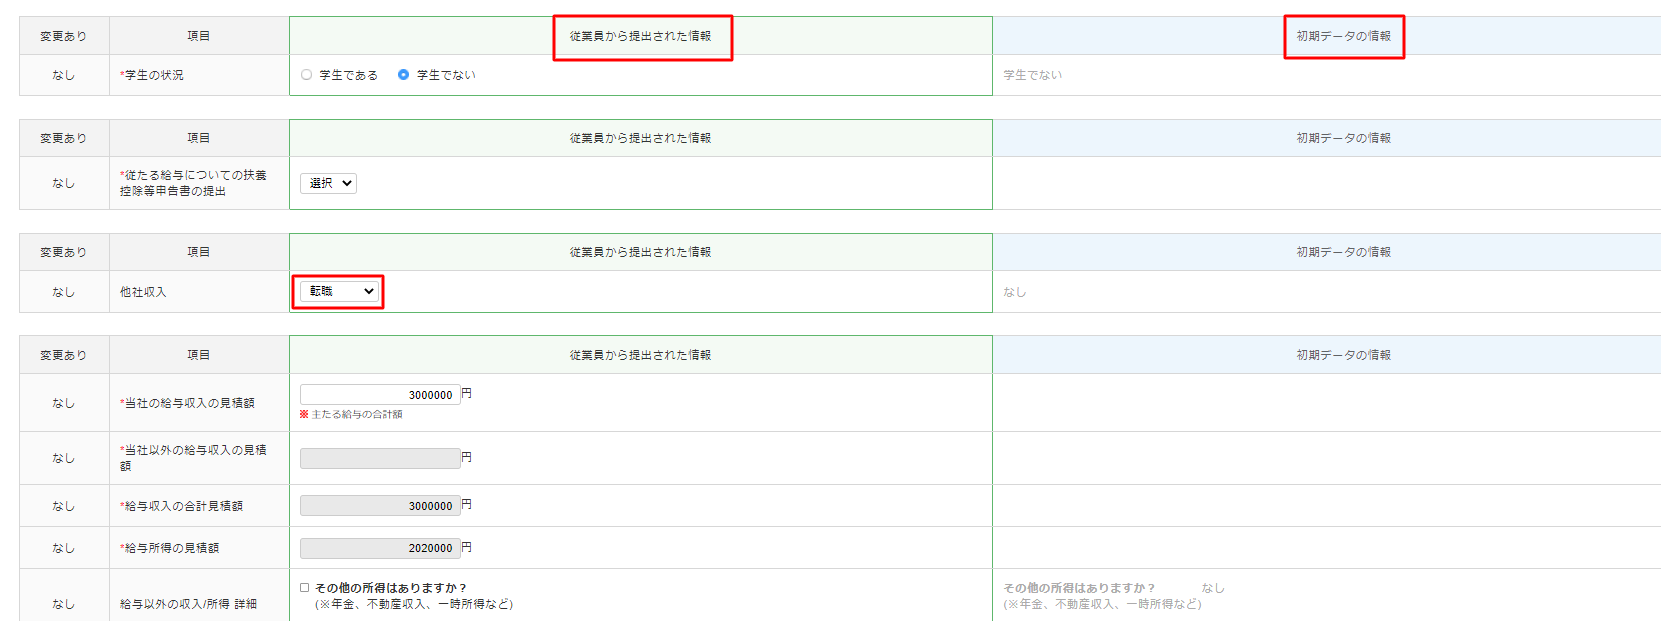Click 初期データの情報 header in 学生の状況 table
Image resolution: width=1661 pixels, height=621 pixels.
(x=1344, y=36)
